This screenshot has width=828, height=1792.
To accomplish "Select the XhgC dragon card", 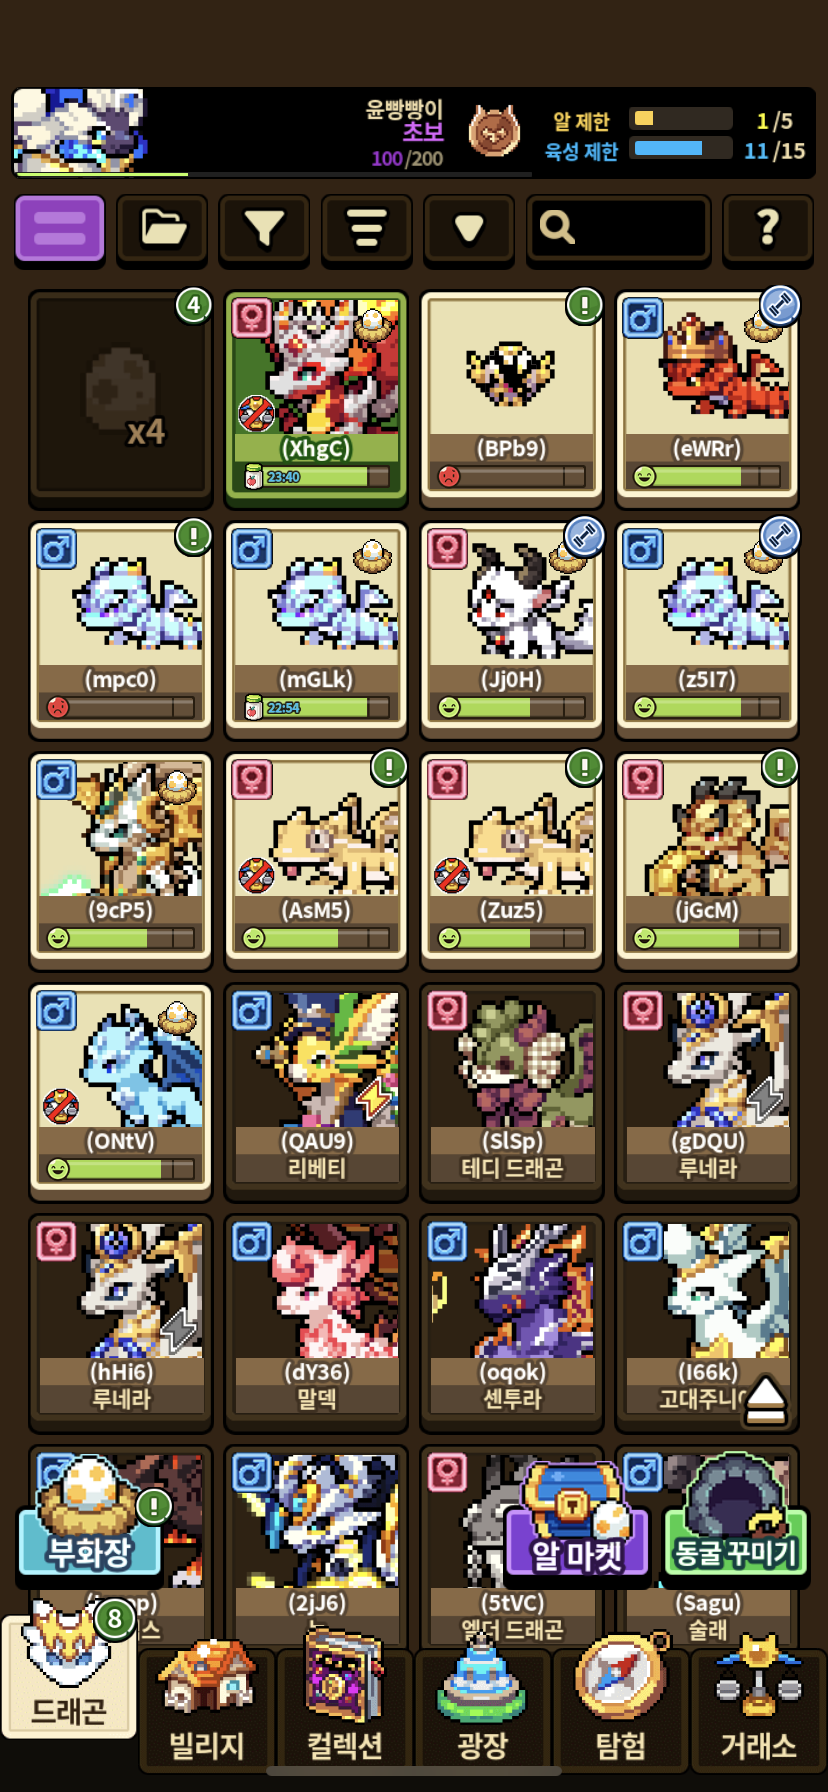I will click(x=316, y=397).
